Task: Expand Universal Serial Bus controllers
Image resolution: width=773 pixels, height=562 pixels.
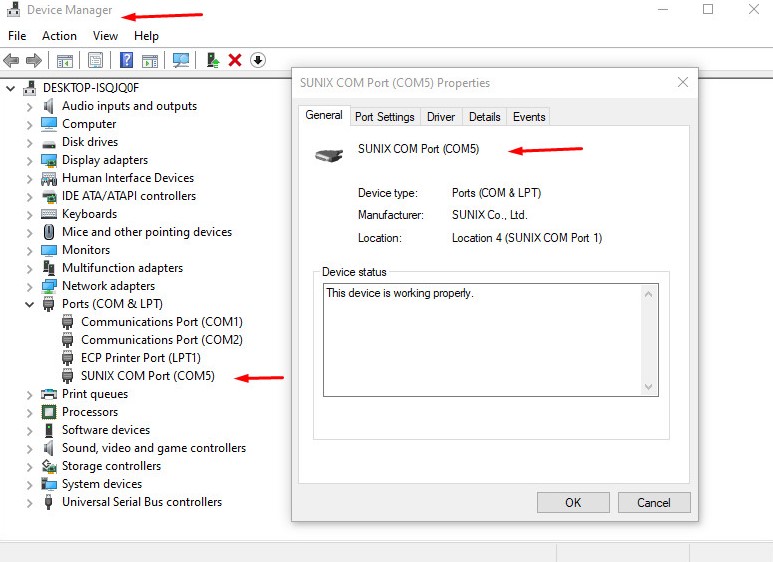Action: coord(30,502)
